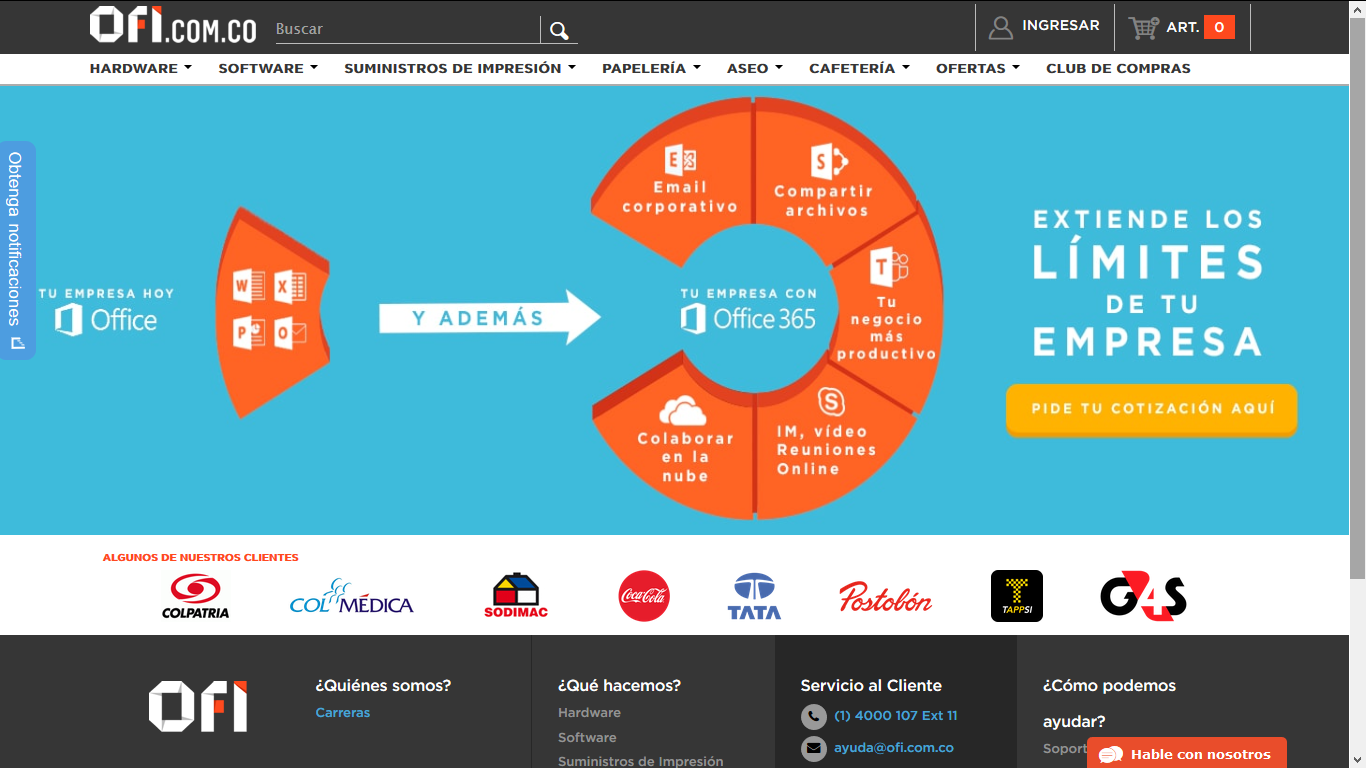Image resolution: width=1366 pixels, height=768 pixels.
Task: Click the chat bubble icon in Hable con nosotros
Action: [x=1110, y=755]
